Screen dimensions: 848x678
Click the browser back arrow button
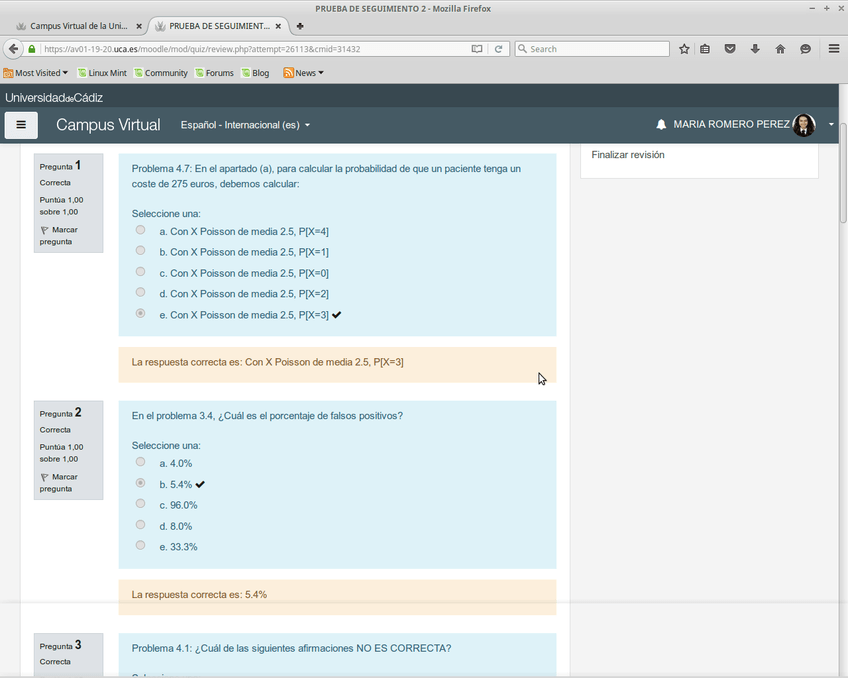pos(14,49)
